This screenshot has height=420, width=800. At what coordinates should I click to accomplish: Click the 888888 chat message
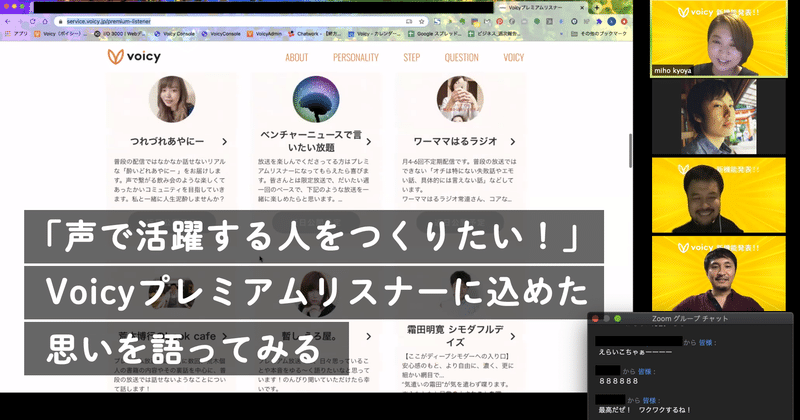click(618, 381)
